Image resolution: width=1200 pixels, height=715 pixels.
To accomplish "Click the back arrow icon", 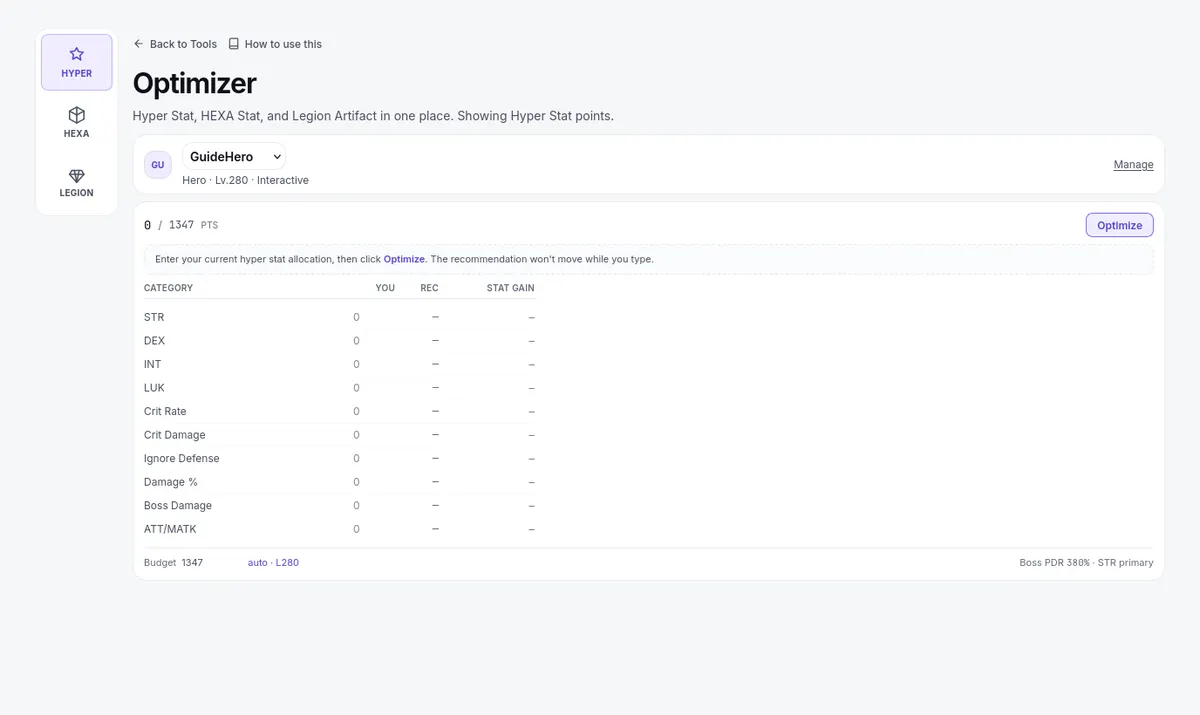I will (x=139, y=44).
